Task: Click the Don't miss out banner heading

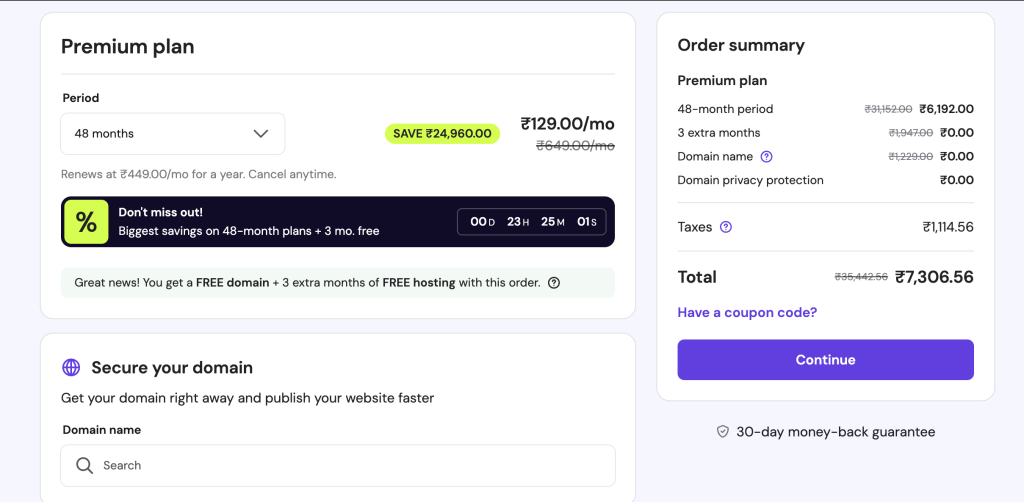Action: point(160,212)
